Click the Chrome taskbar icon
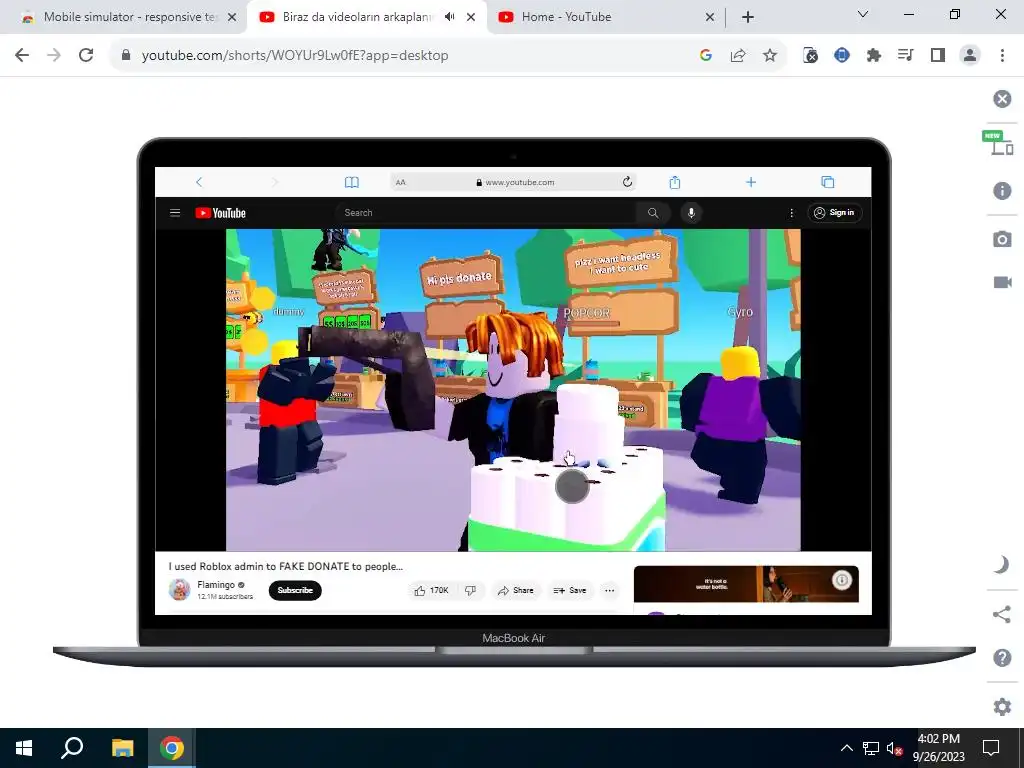Screen dimensions: 1024x768 click(x=171, y=748)
